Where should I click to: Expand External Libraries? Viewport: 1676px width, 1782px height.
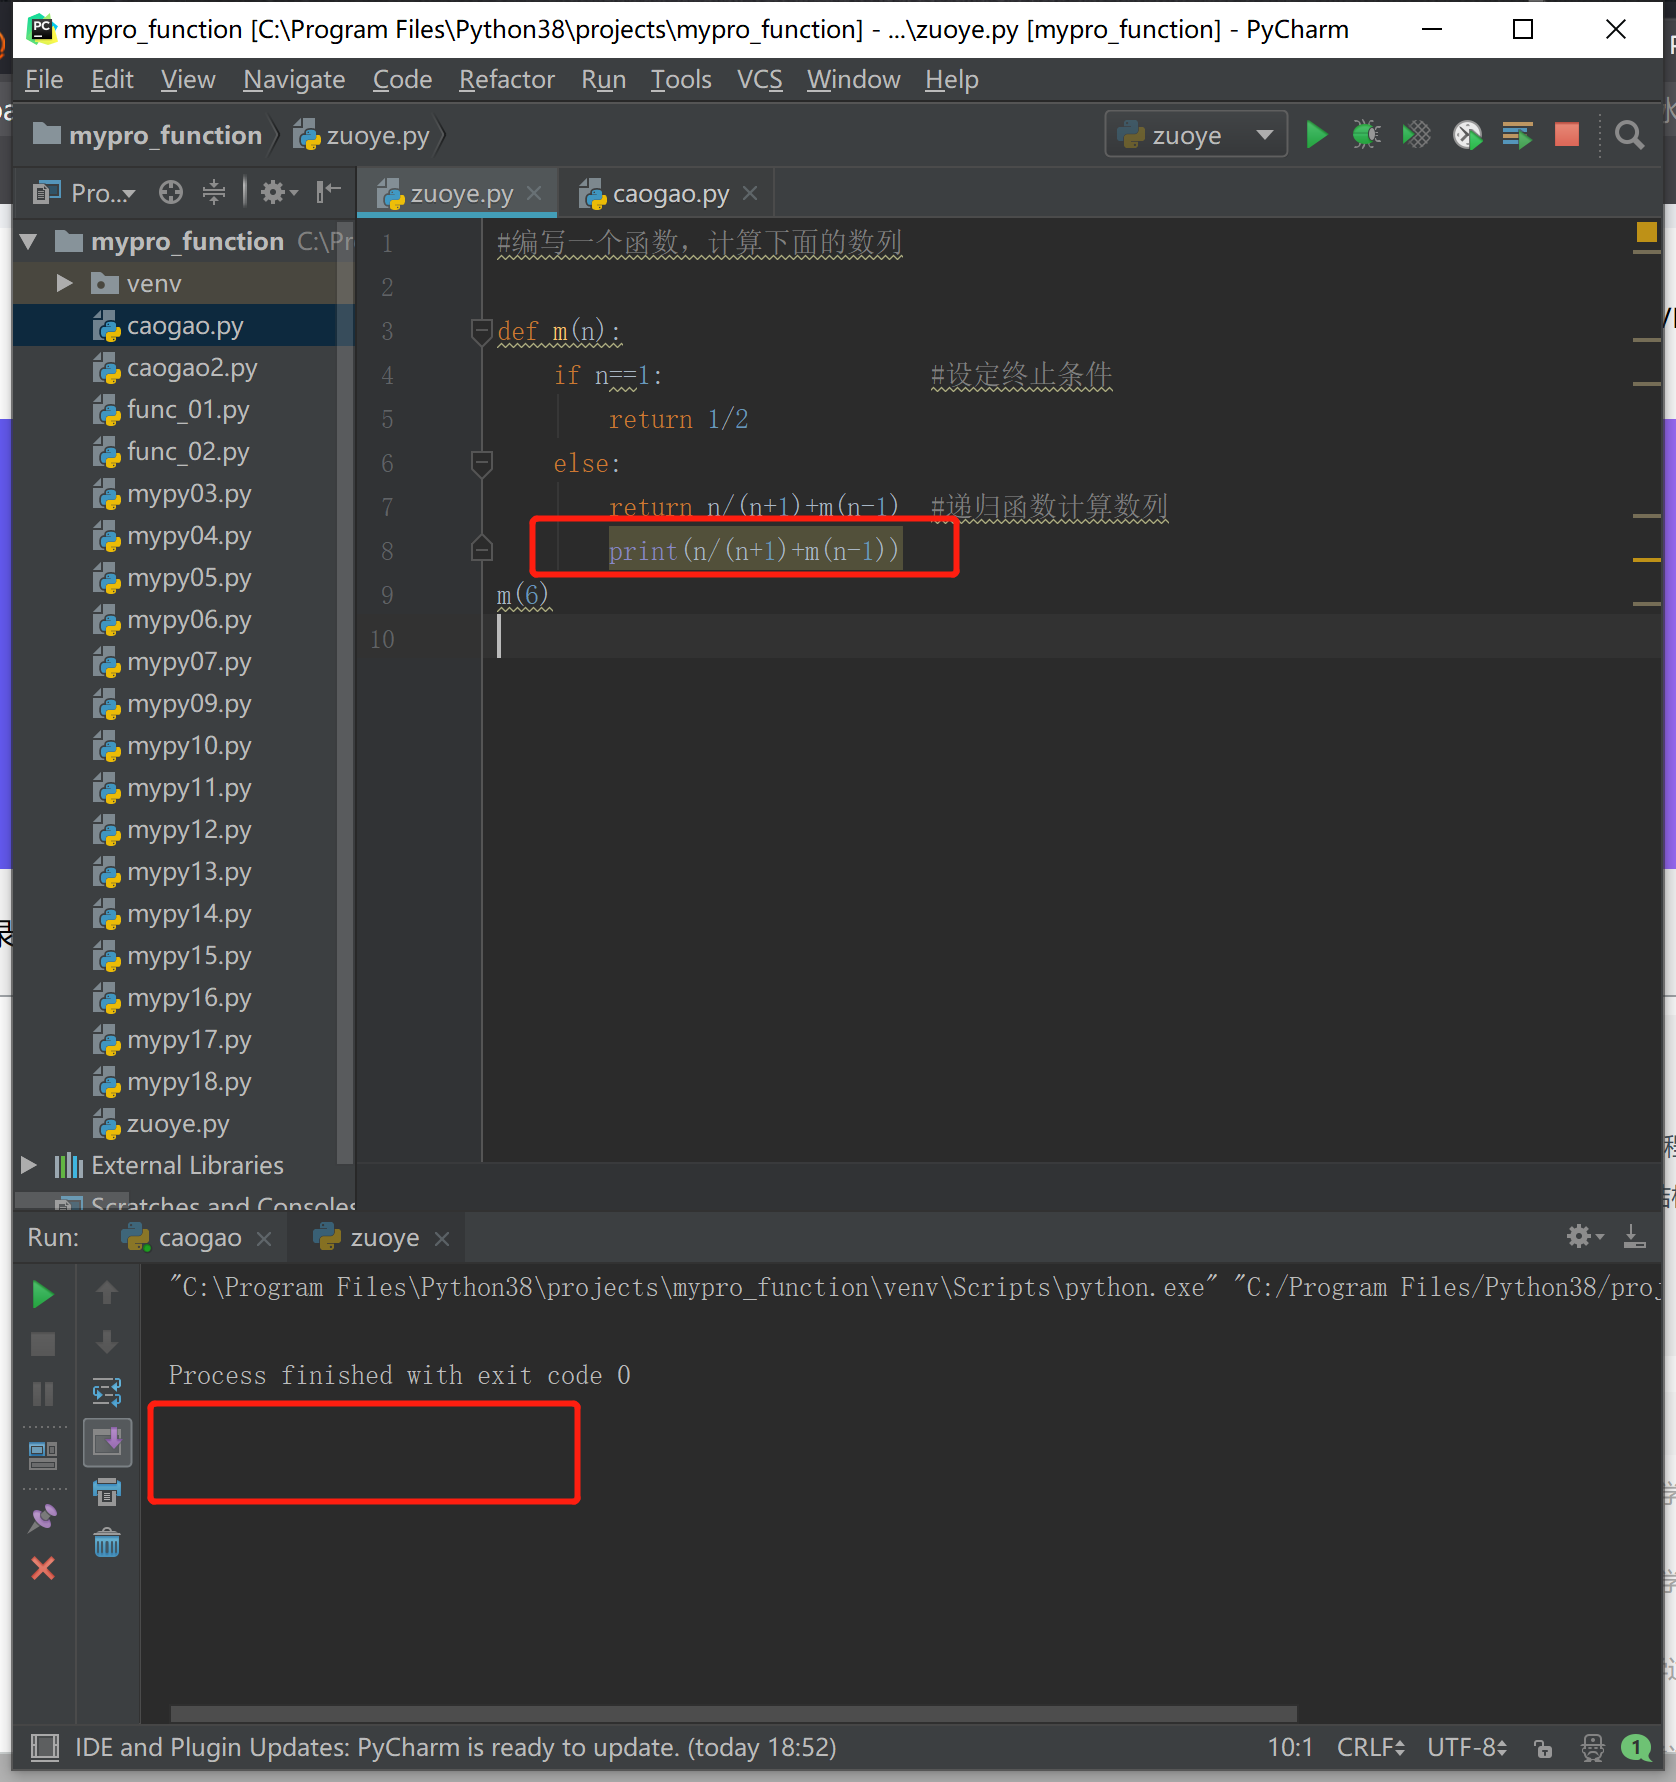tap(28, 1165)
